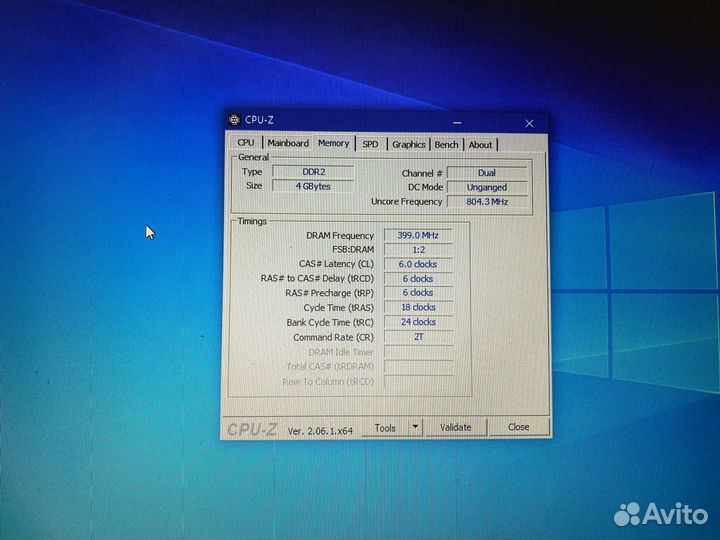Close CPU-Z with the X button
The width and height of the screenshot is (720, 540).
529,124
